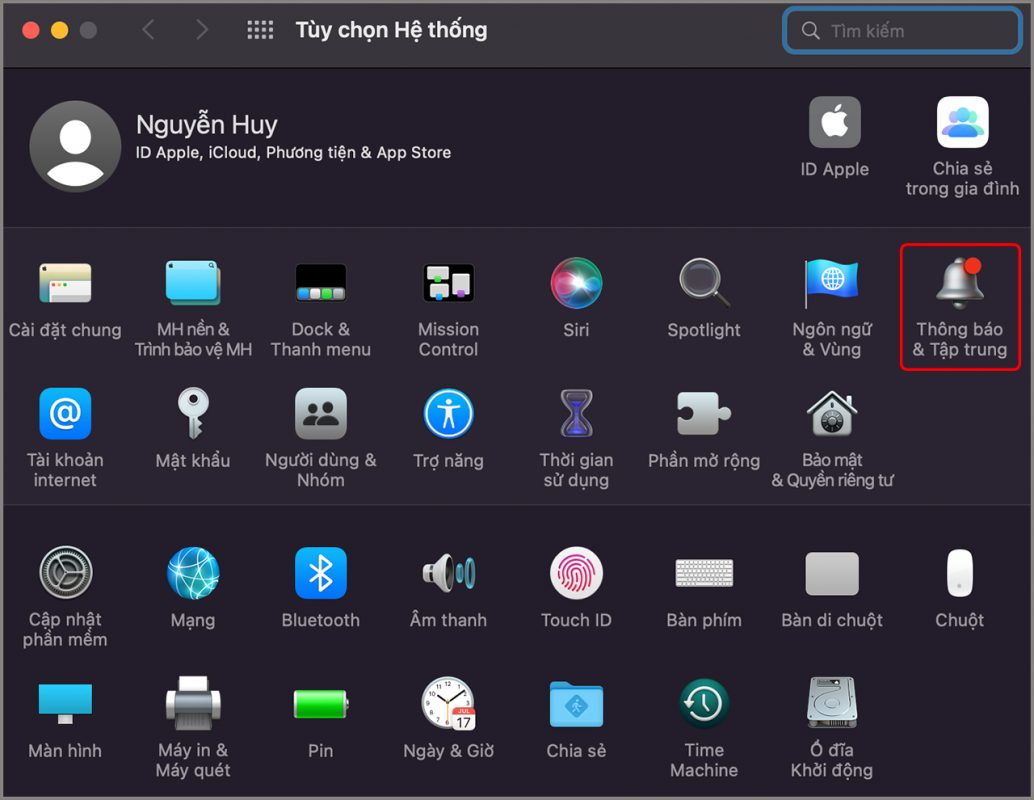Screen dimensions: 1034x800
Task: Click ID Apple, iCloud, Phương tiện subtitle
Action: tap(293, 152)
